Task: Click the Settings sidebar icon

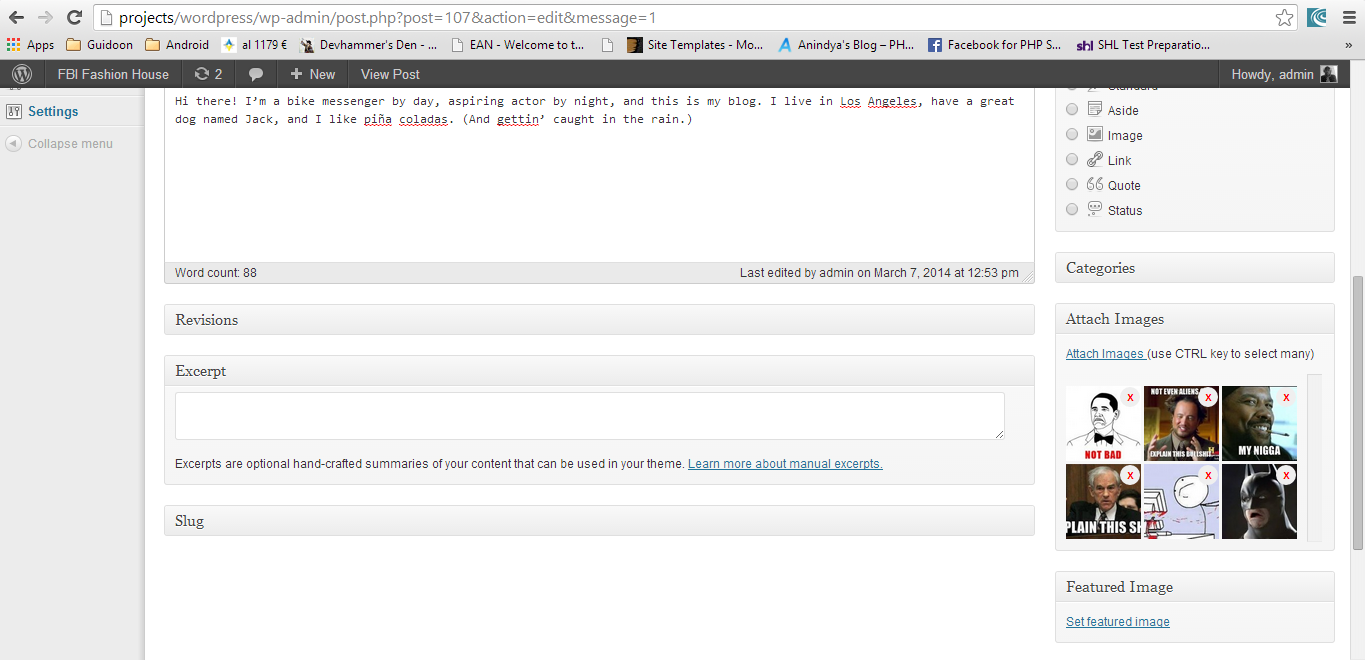Action: [x=14, y=111]
